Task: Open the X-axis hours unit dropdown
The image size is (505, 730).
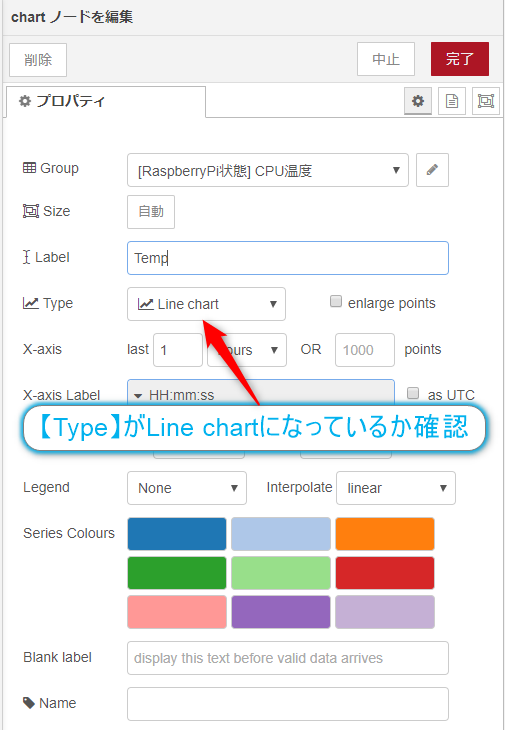Action: coord(247,350)
